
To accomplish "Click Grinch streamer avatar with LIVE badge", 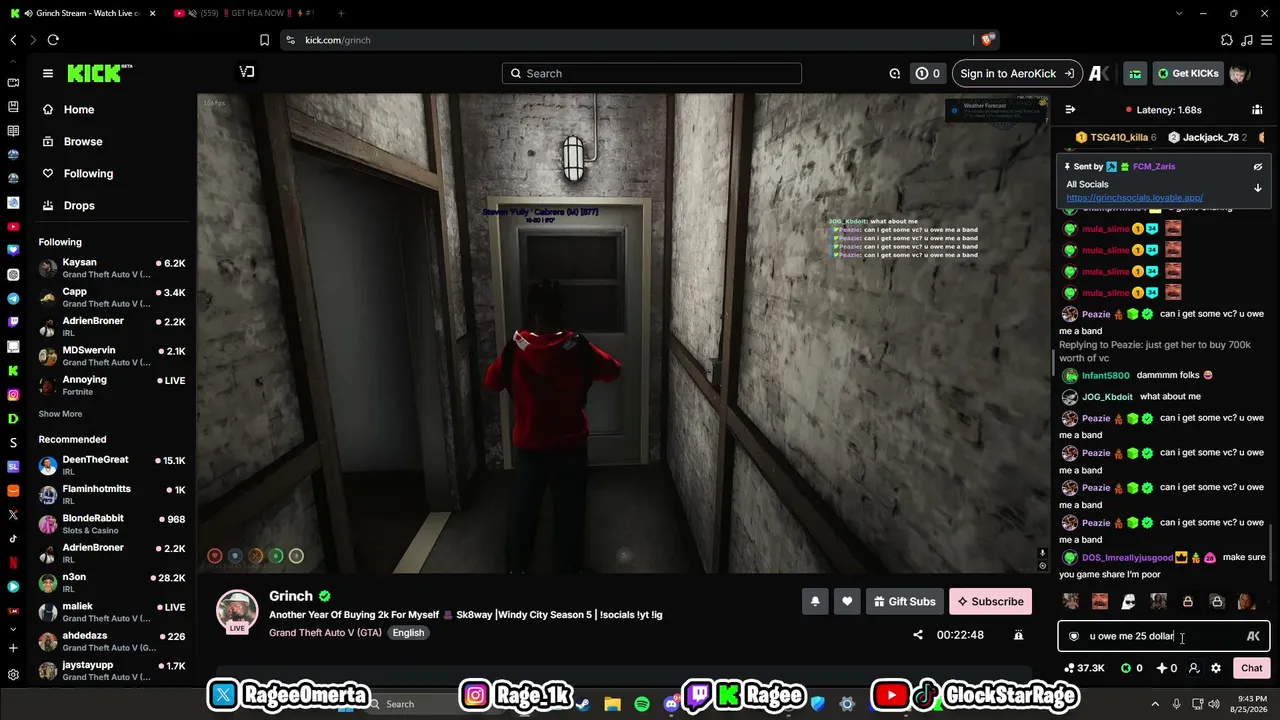I will (237, 612).
